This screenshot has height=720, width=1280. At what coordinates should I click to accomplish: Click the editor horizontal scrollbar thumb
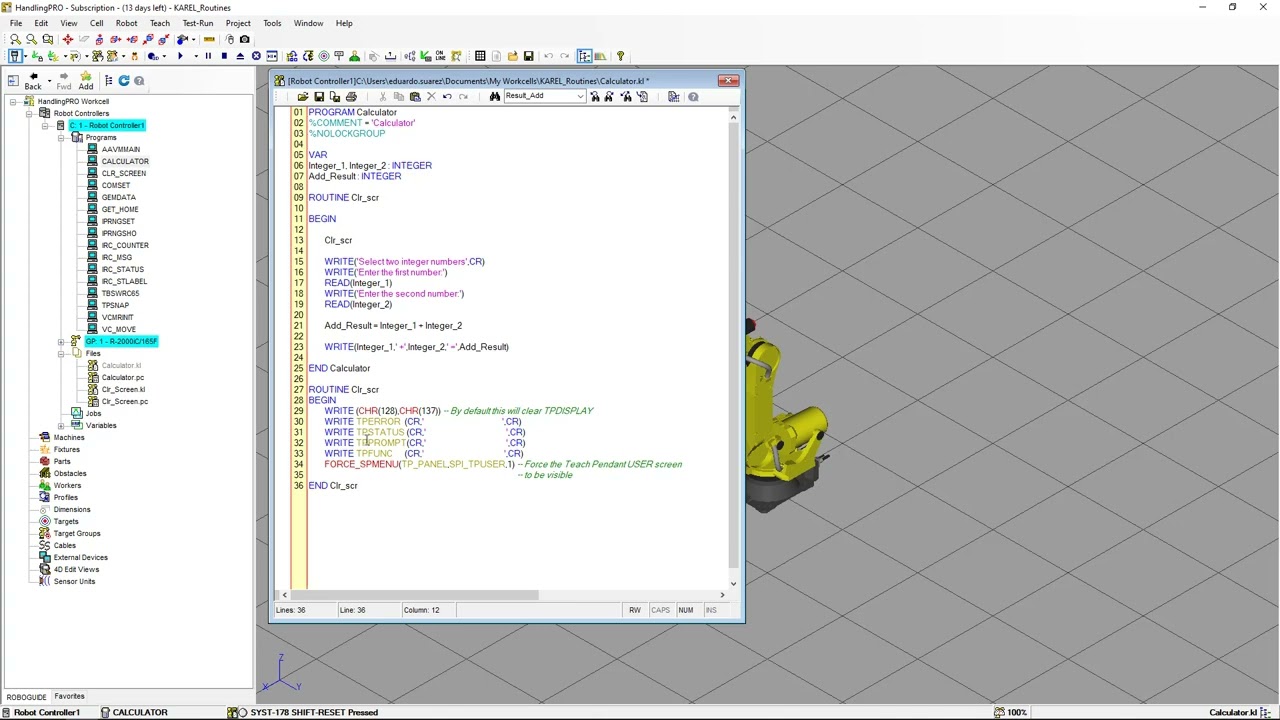[x=414, y=595]
